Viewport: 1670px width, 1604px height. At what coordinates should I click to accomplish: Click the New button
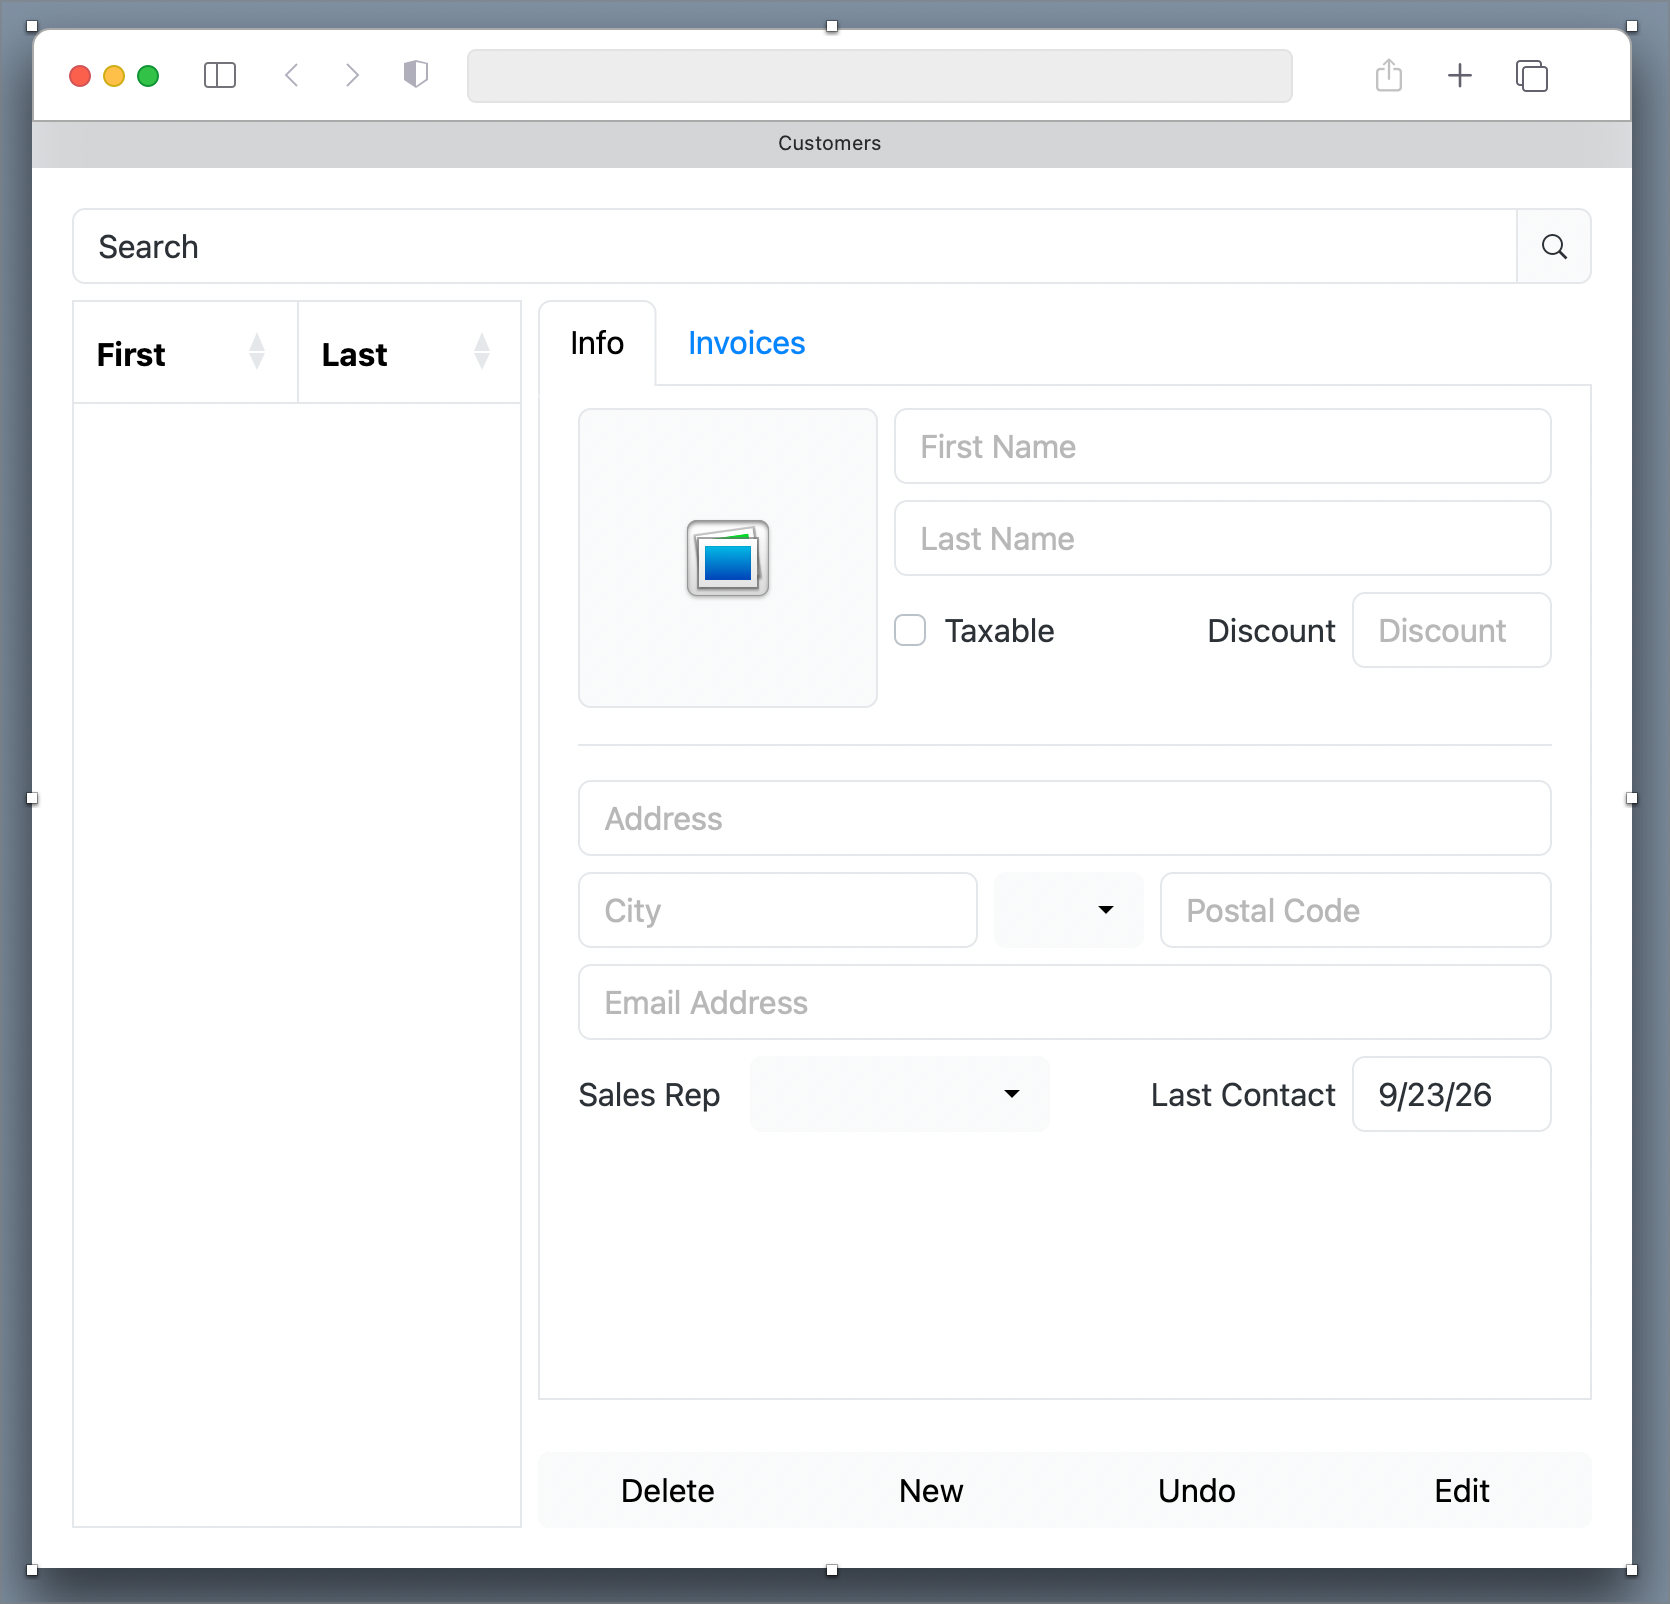click(x=931, y=1491)
